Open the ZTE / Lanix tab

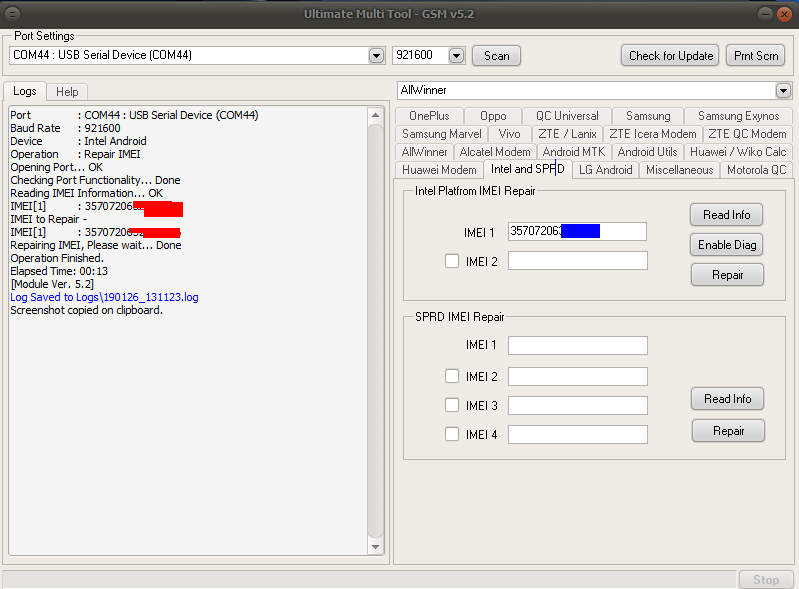567,134
